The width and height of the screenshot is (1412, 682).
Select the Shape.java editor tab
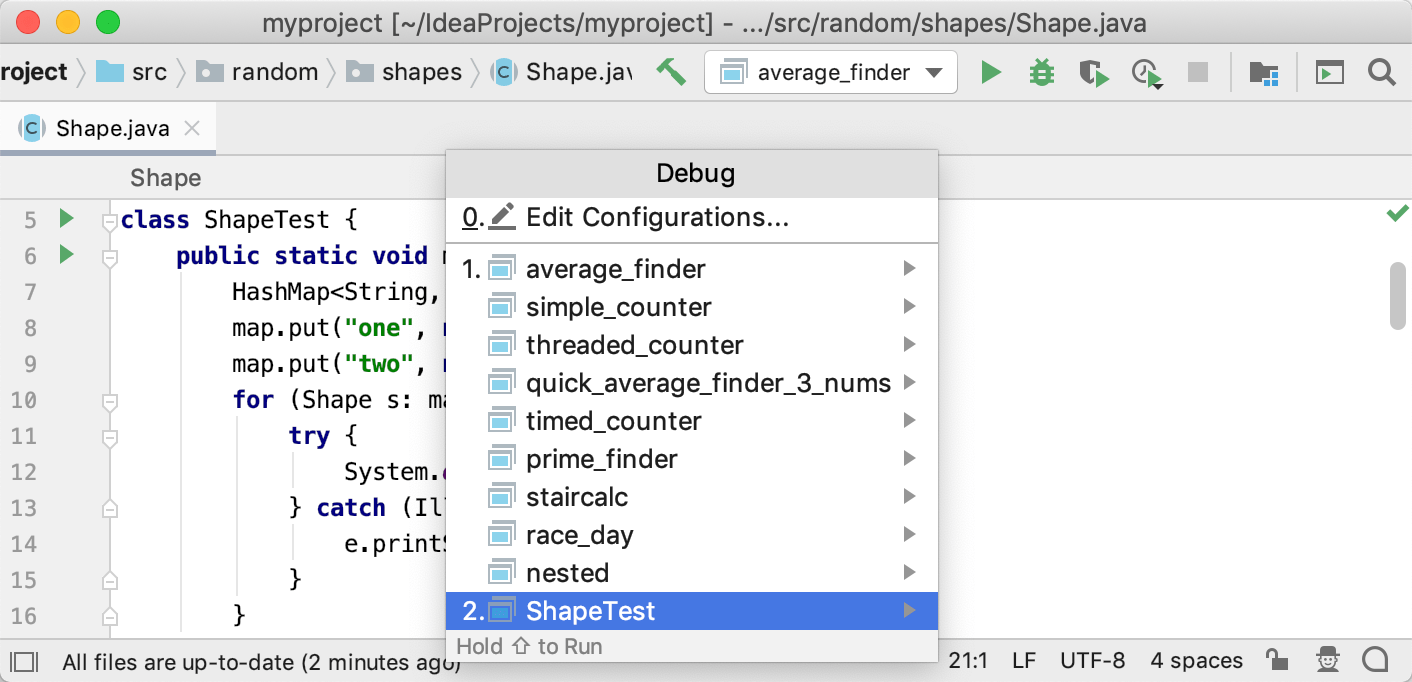(x=108, y=128)
